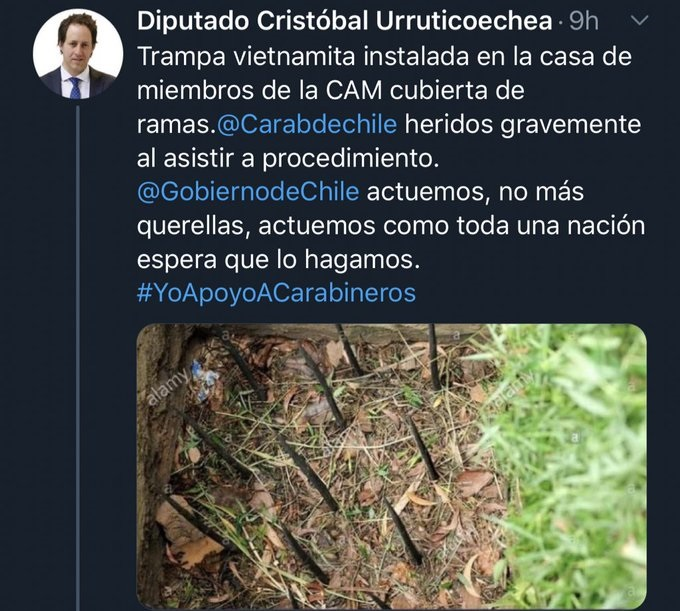
Task: Click the words "heridos gravemente"
Action: (523, 125)
